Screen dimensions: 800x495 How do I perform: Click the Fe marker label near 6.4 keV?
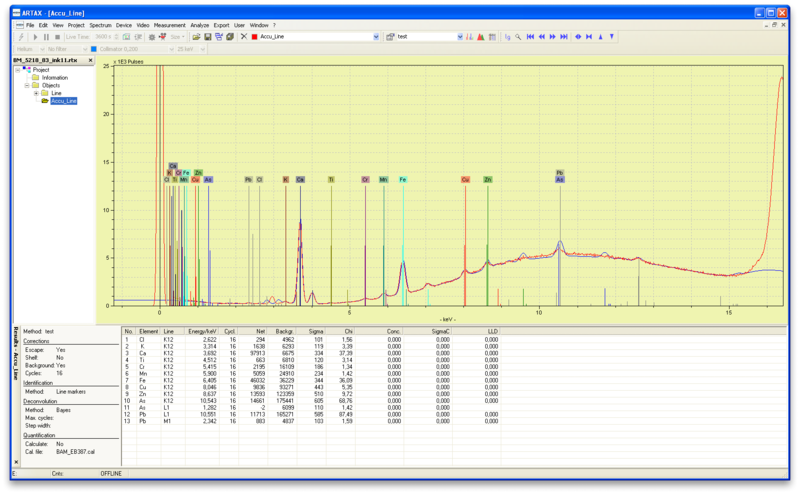[x=403, y=180]
